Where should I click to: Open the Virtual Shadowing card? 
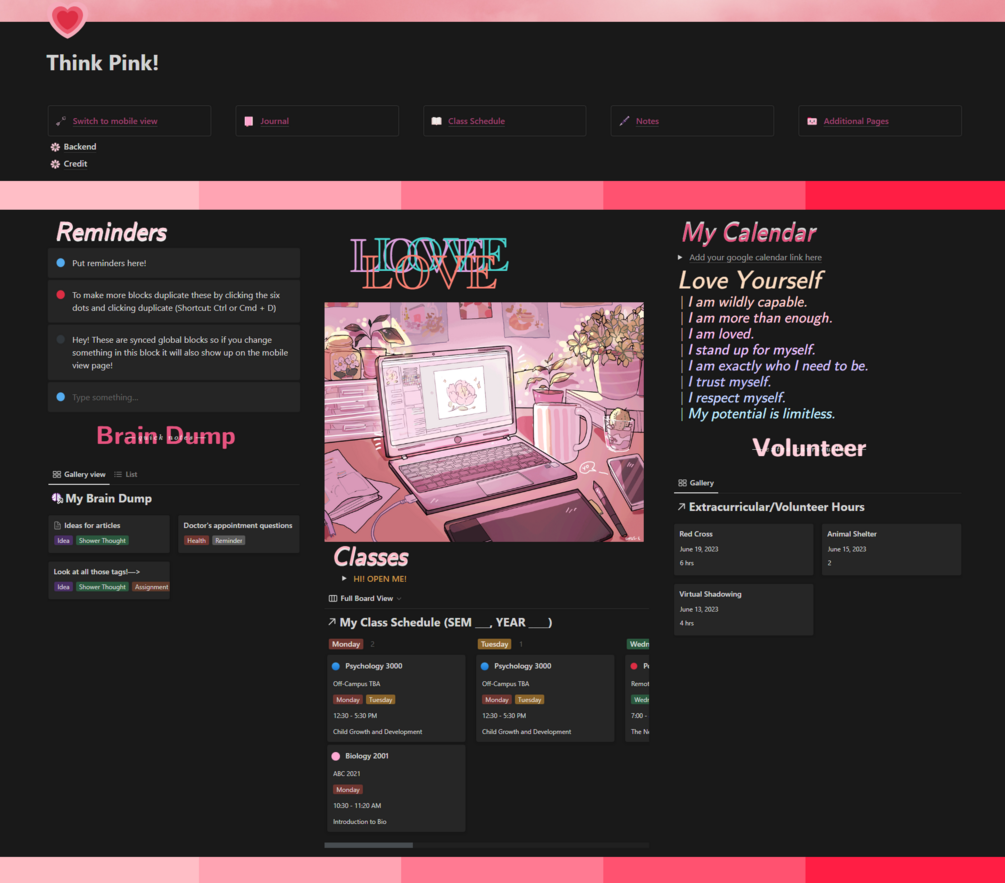tap(743, 609)
